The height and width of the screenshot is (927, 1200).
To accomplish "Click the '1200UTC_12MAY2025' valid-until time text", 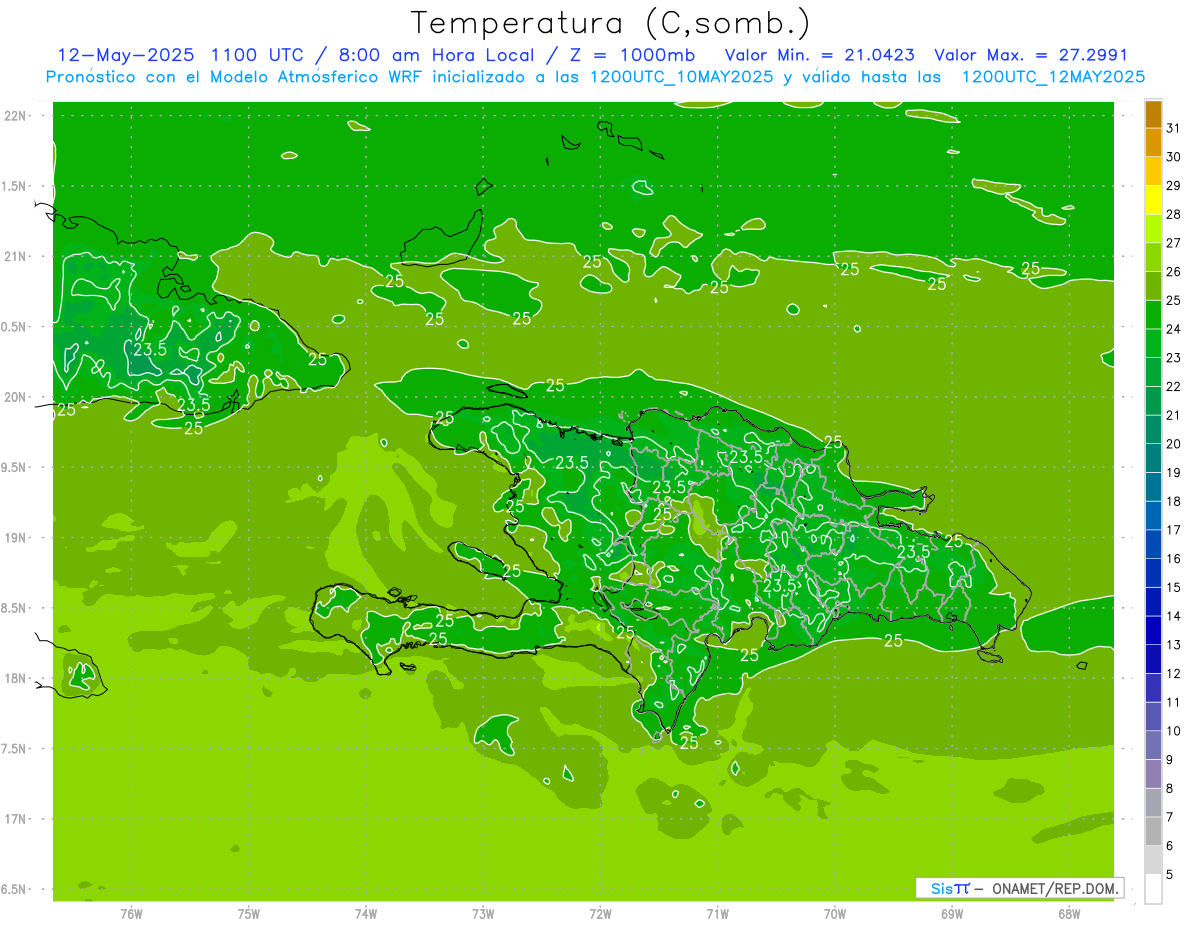I will (1053, 77).
